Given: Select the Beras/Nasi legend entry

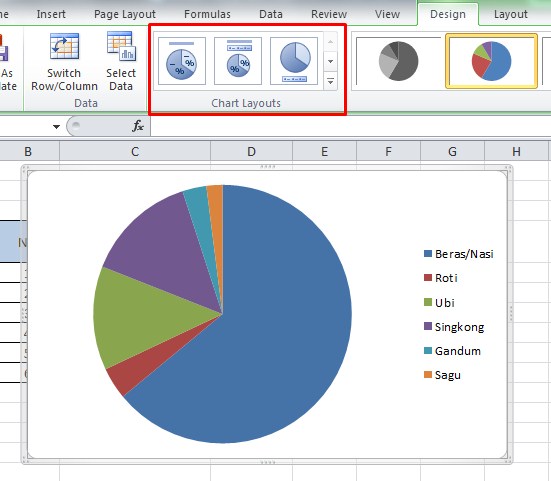Looking at the screenshot, I should coord(459,254).
